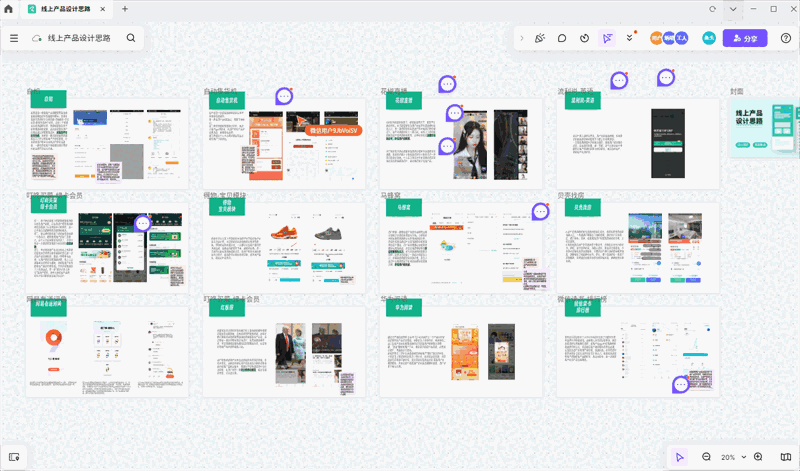Close the 线上产品设计思路 tab

tap(103, 9)
